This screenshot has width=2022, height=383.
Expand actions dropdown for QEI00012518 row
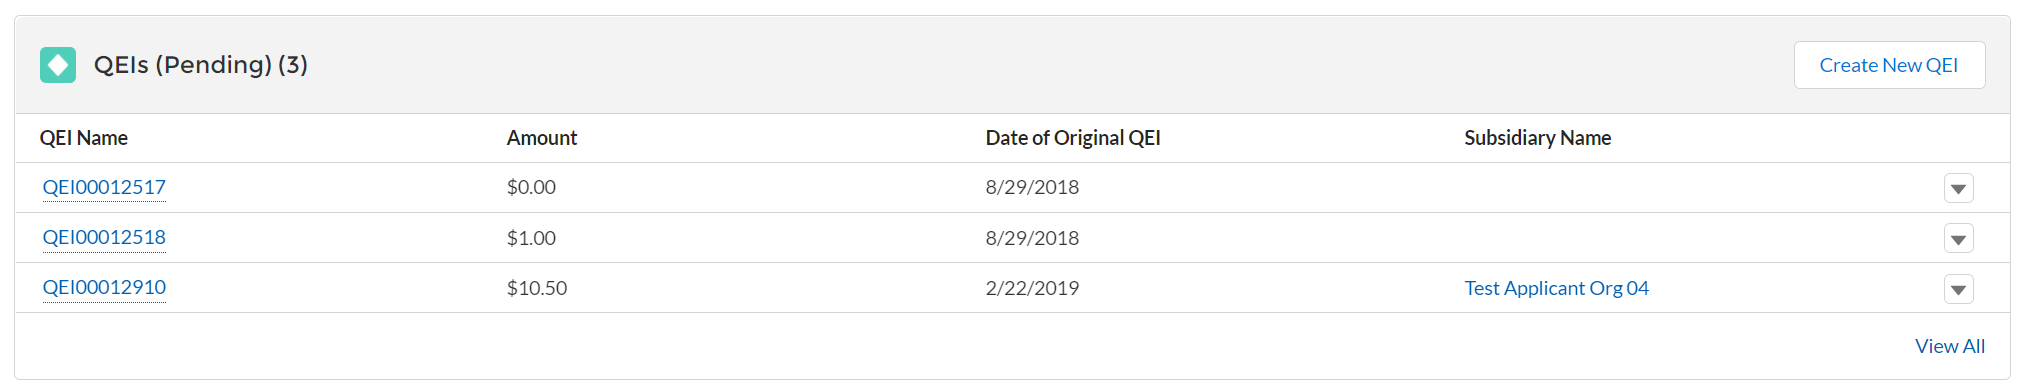click(x=1958, y=238)
